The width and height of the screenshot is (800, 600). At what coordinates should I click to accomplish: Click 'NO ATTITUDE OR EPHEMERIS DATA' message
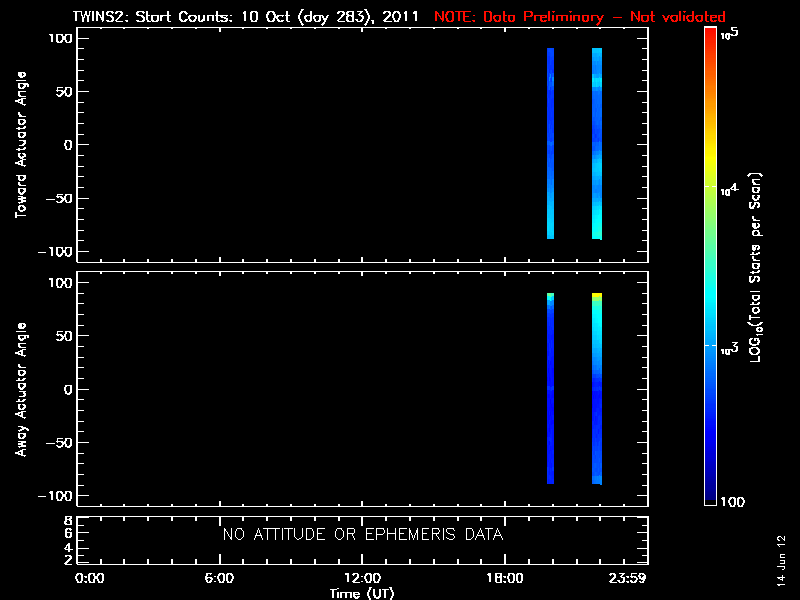click(x=363, y=534)
